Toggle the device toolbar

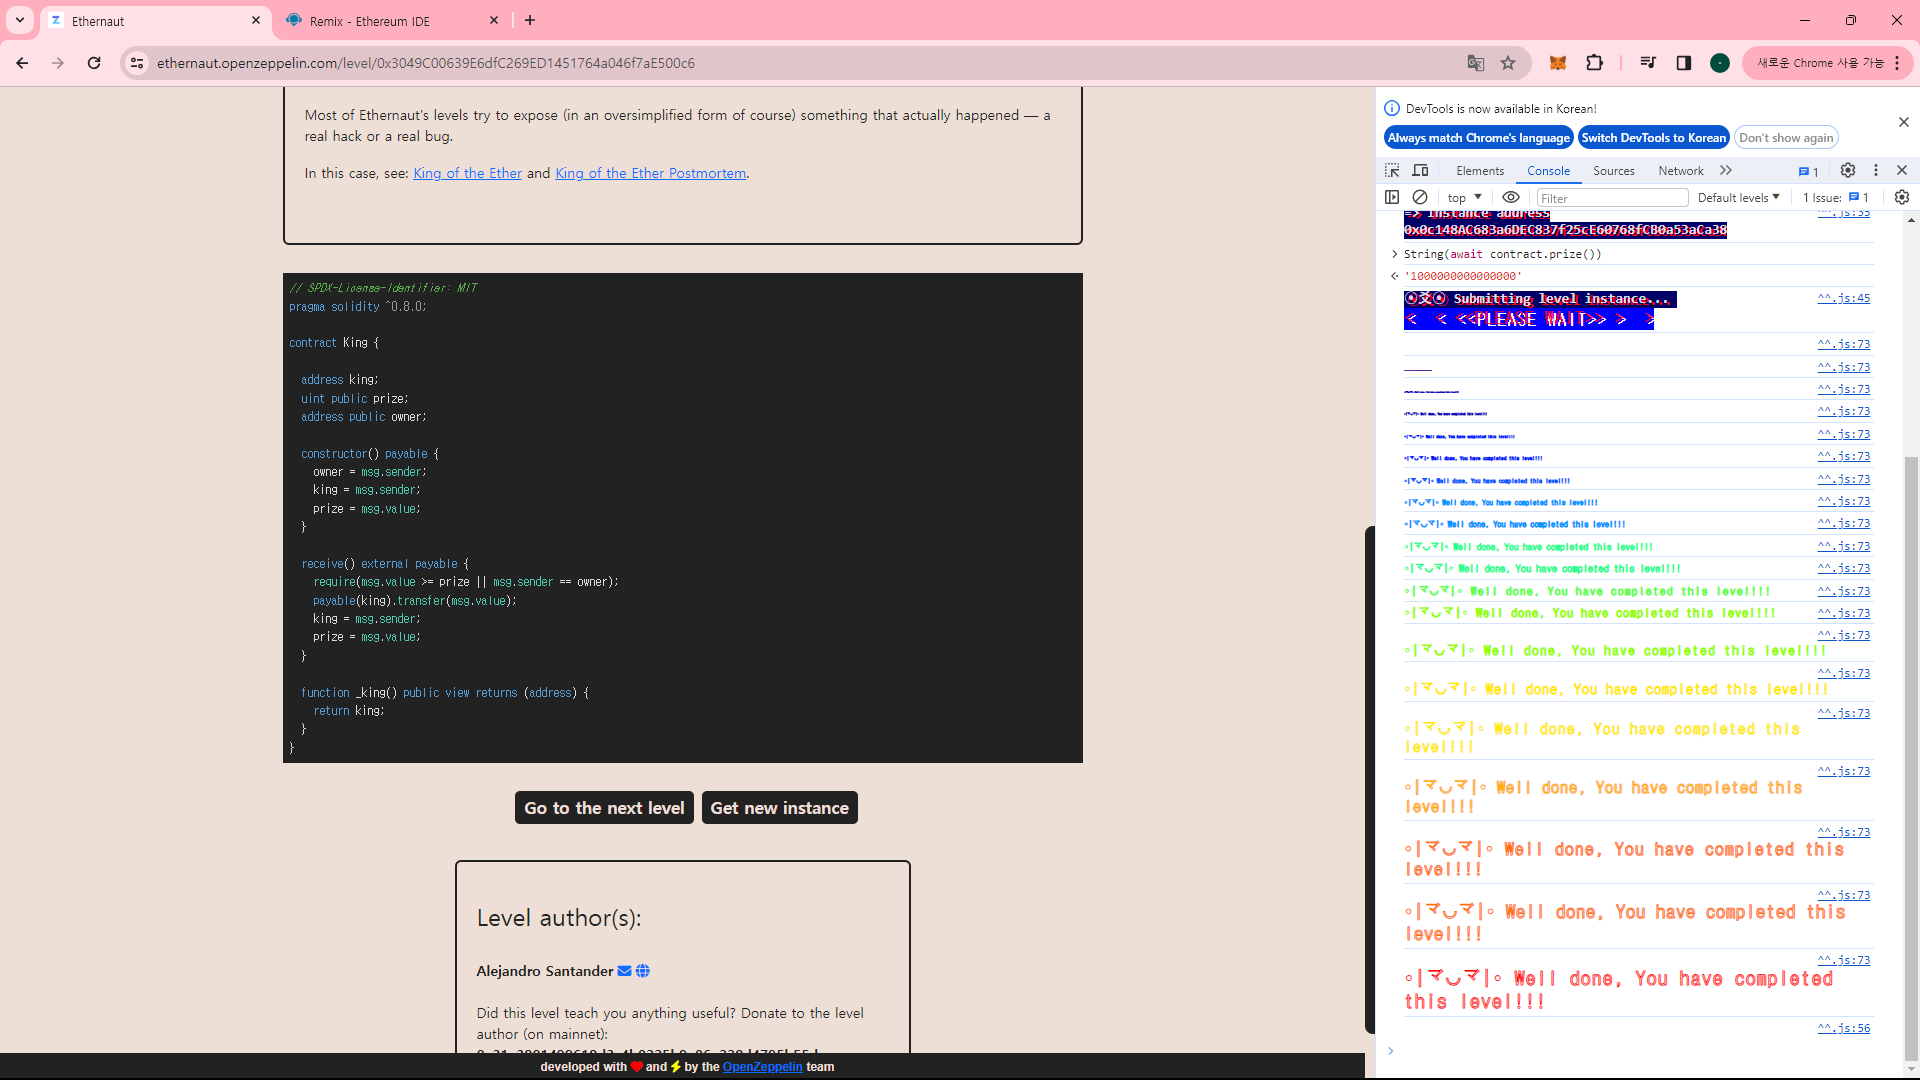coord(1420,171)
